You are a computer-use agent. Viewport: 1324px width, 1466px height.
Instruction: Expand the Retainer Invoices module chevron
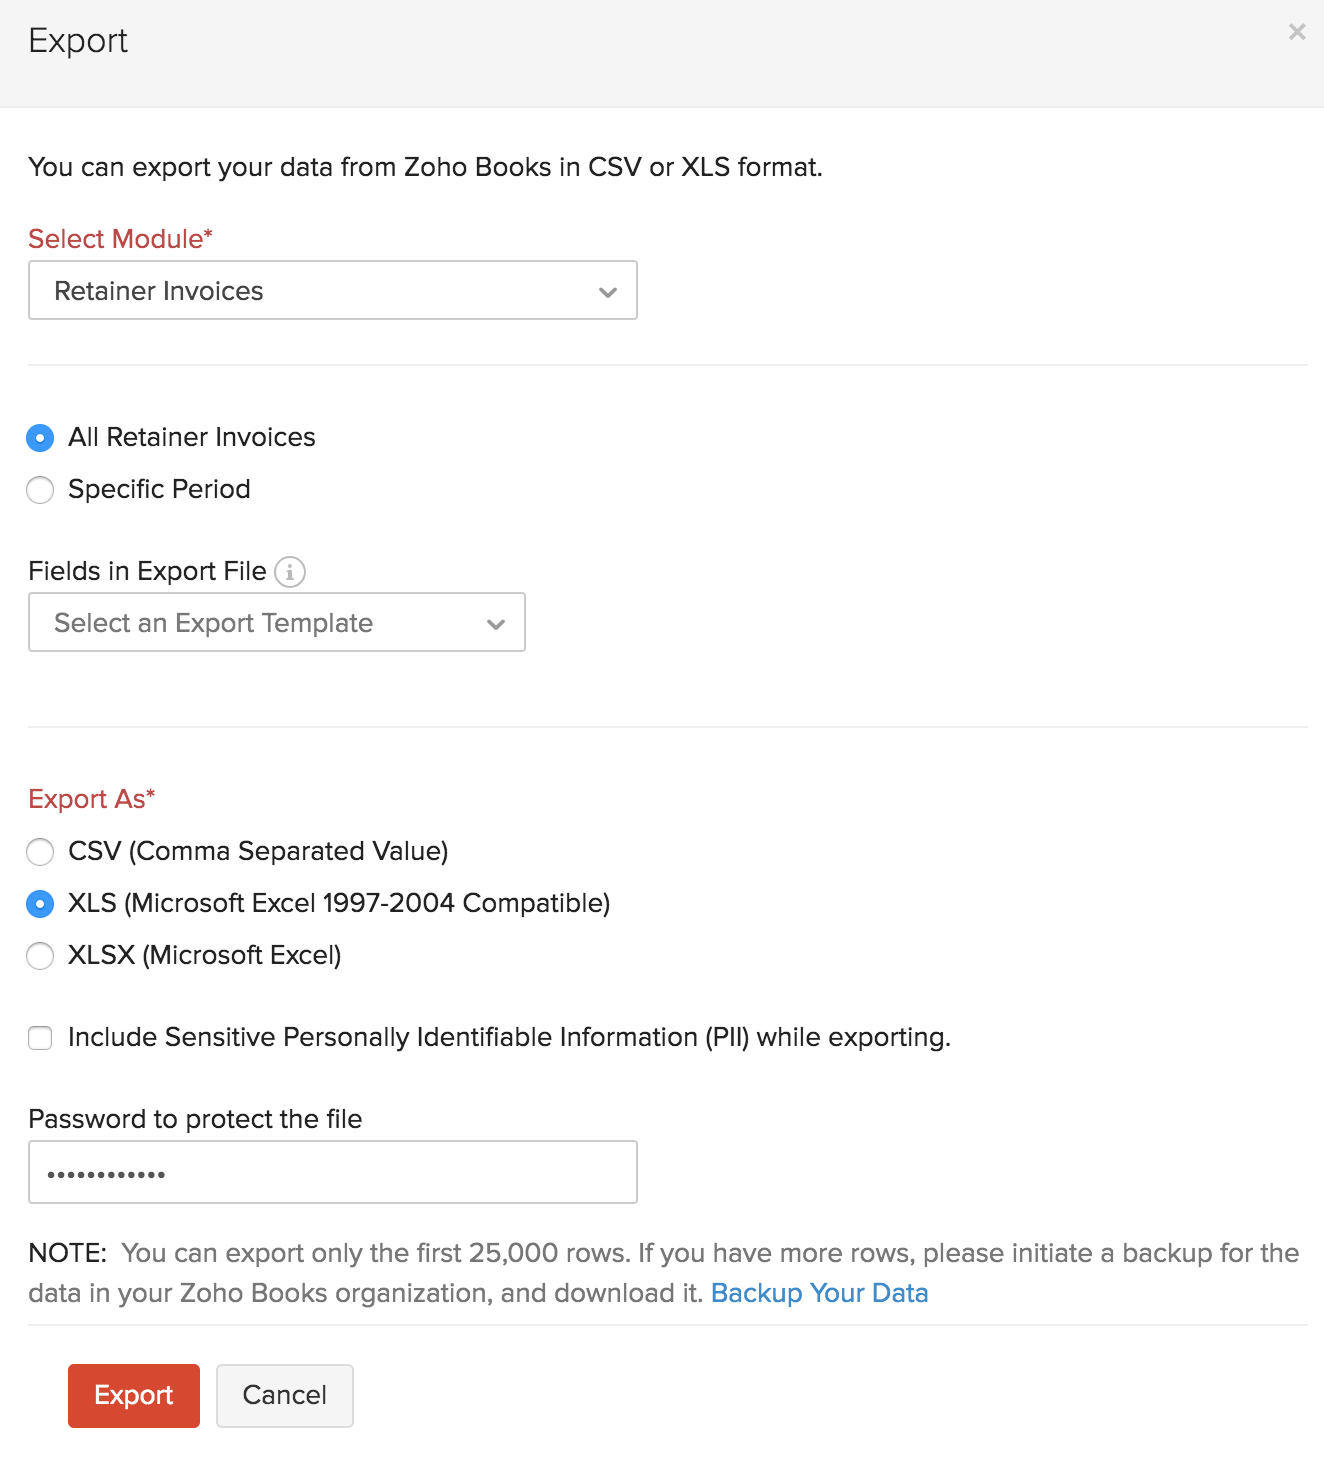click(x=607, y=291)
